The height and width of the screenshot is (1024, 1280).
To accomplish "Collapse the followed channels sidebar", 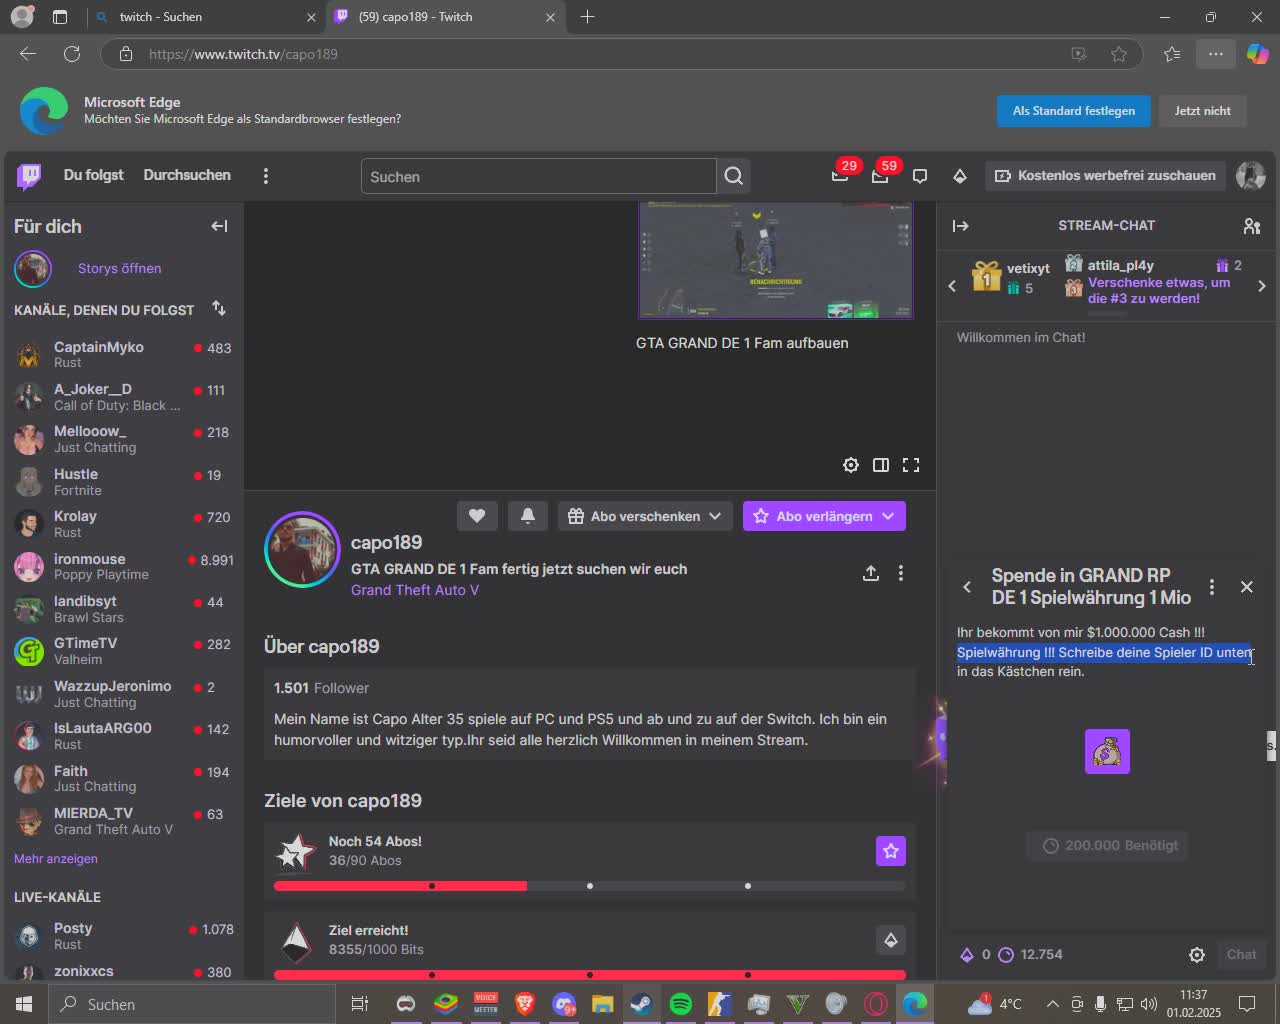I will click(218, 226).
